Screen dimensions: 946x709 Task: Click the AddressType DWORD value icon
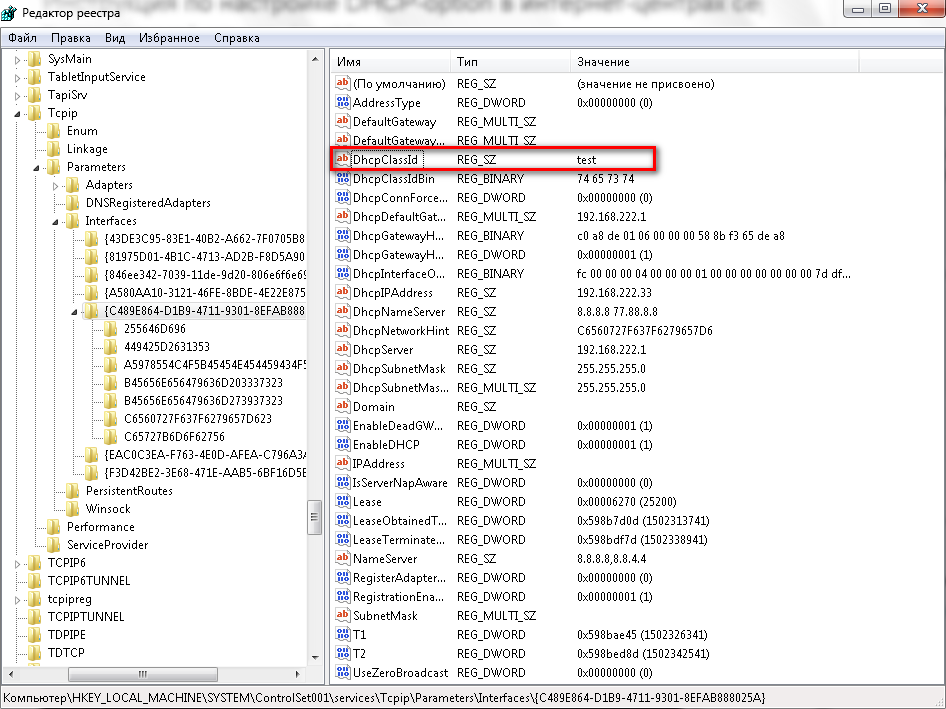[342, 103]
